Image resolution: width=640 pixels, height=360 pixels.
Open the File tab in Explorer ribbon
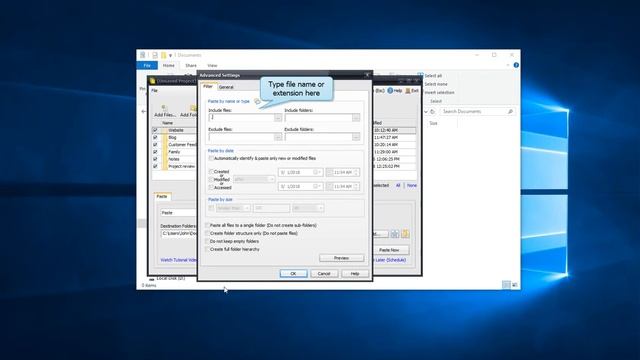(x=147, y=65)
